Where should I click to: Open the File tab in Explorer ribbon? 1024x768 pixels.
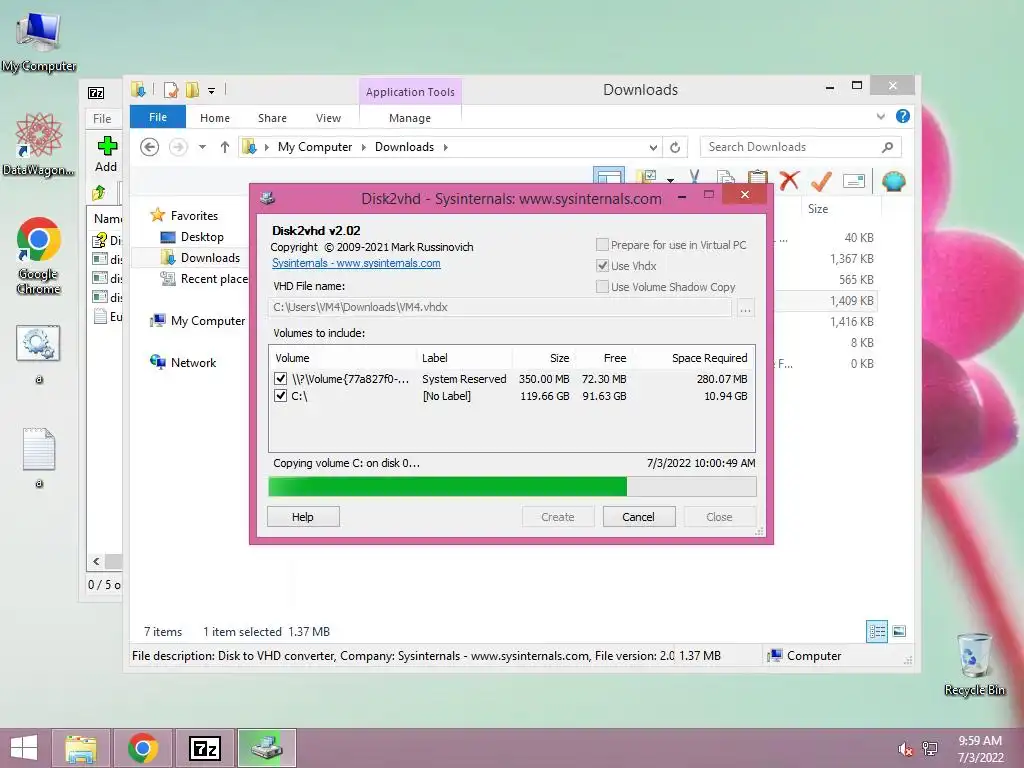coord(158,117)
